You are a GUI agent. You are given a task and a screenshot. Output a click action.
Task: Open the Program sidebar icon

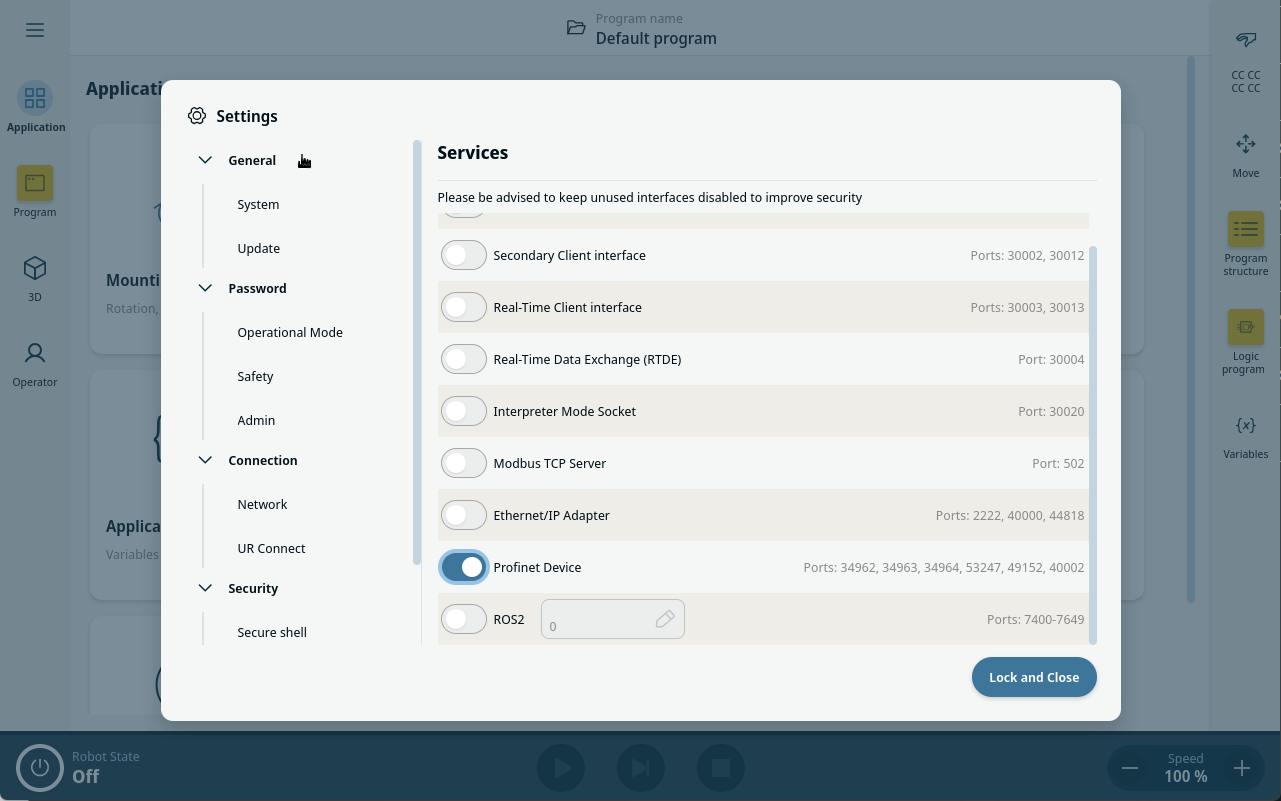pyautogui.click(x=35, y=184)
